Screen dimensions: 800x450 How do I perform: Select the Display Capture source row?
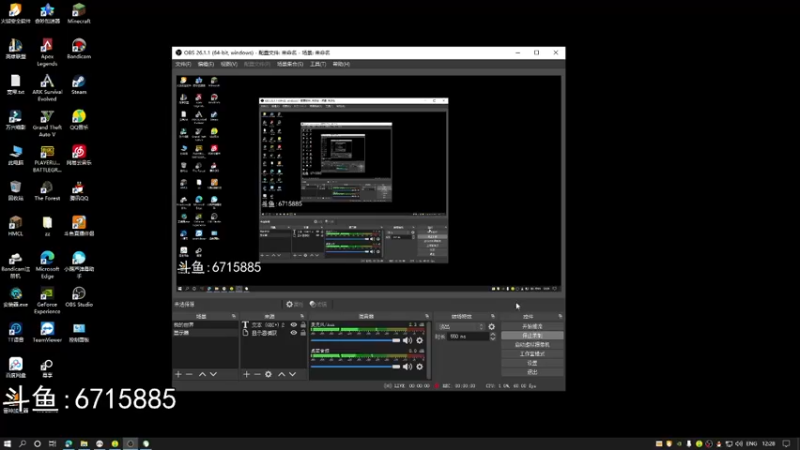pyautogui.click(x=273, y=333)
